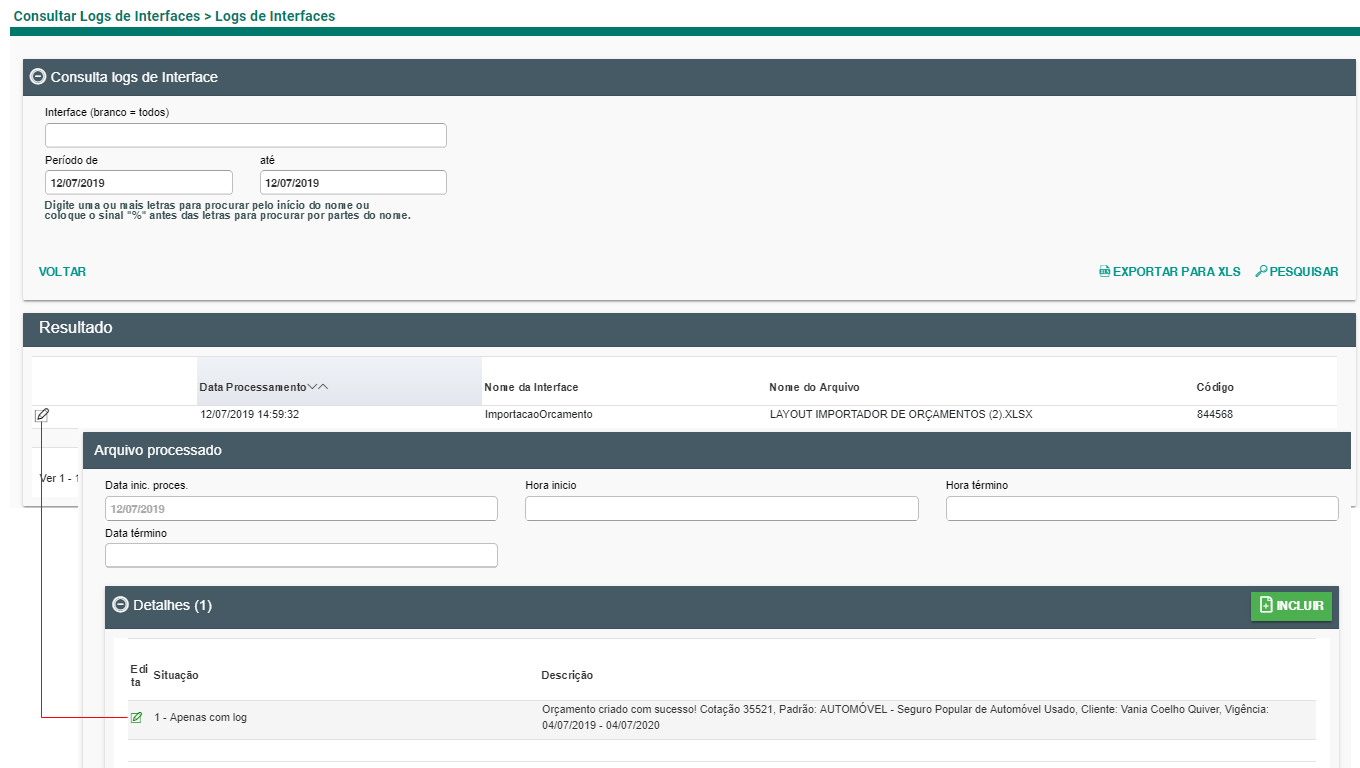Click green edit icon for Apenas com log

point(137,718)
